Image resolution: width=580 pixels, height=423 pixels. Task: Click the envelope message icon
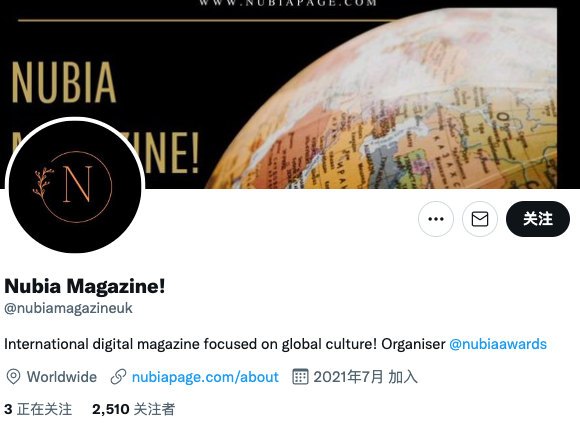click(480, 219)
